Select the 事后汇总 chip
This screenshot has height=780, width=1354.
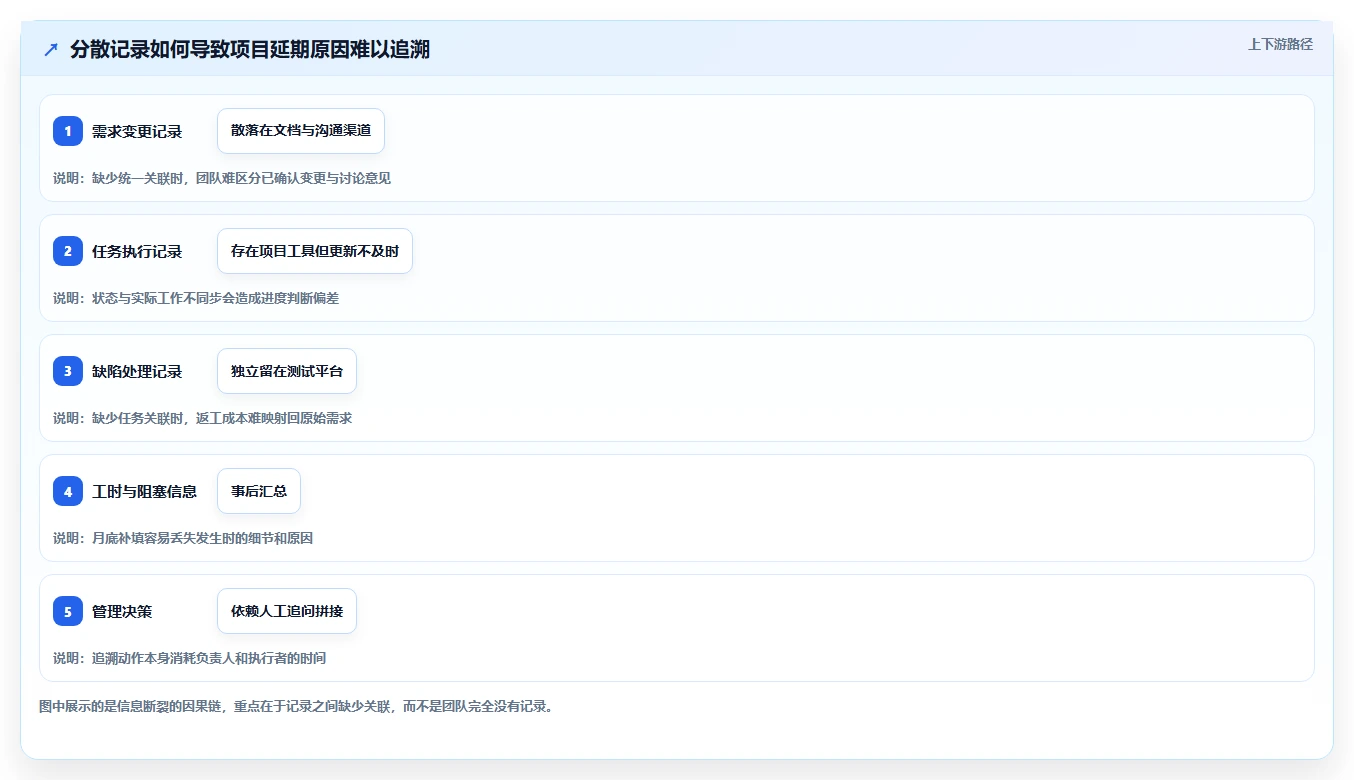[x=259, y=491]
